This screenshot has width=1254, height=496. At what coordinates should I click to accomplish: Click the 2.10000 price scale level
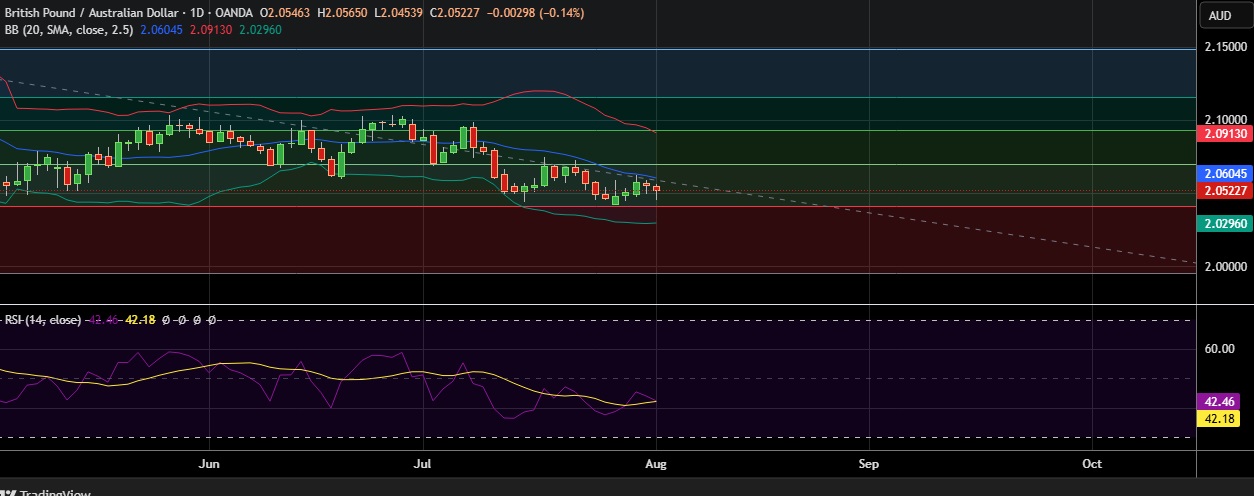click(1225, 118)
